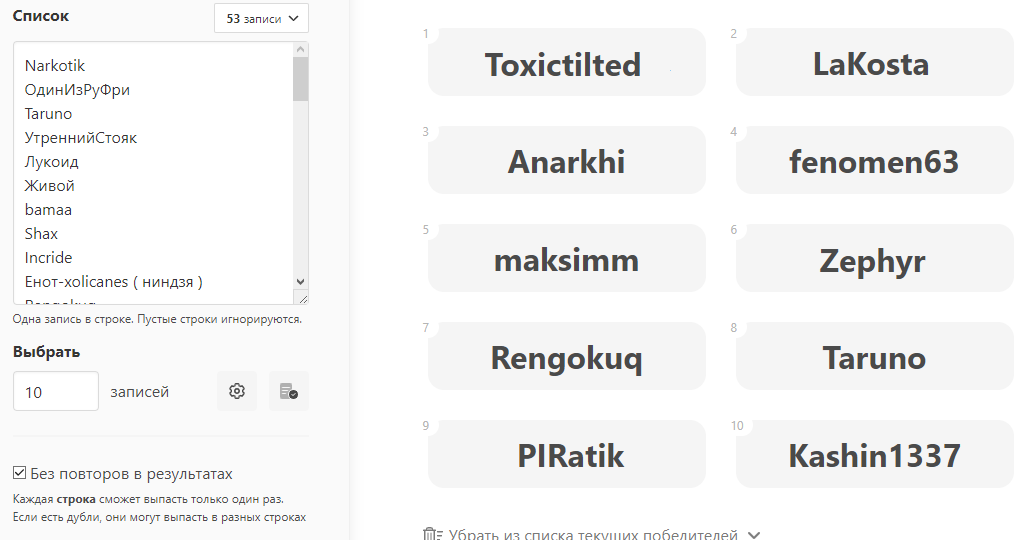
Task: Click the textarea scroll up arrow
Action: (x=301, y=50)
